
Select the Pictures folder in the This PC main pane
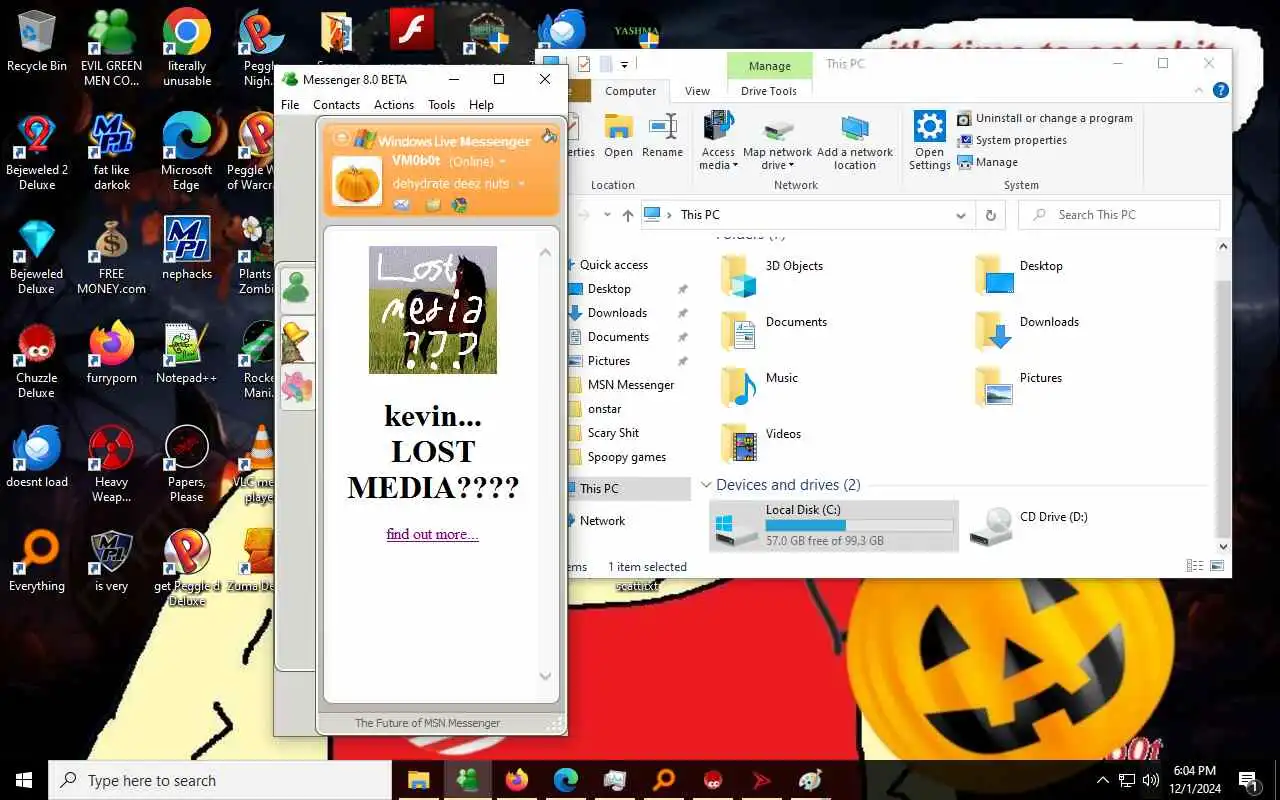pyautogui.click(x=1019, y=387)
